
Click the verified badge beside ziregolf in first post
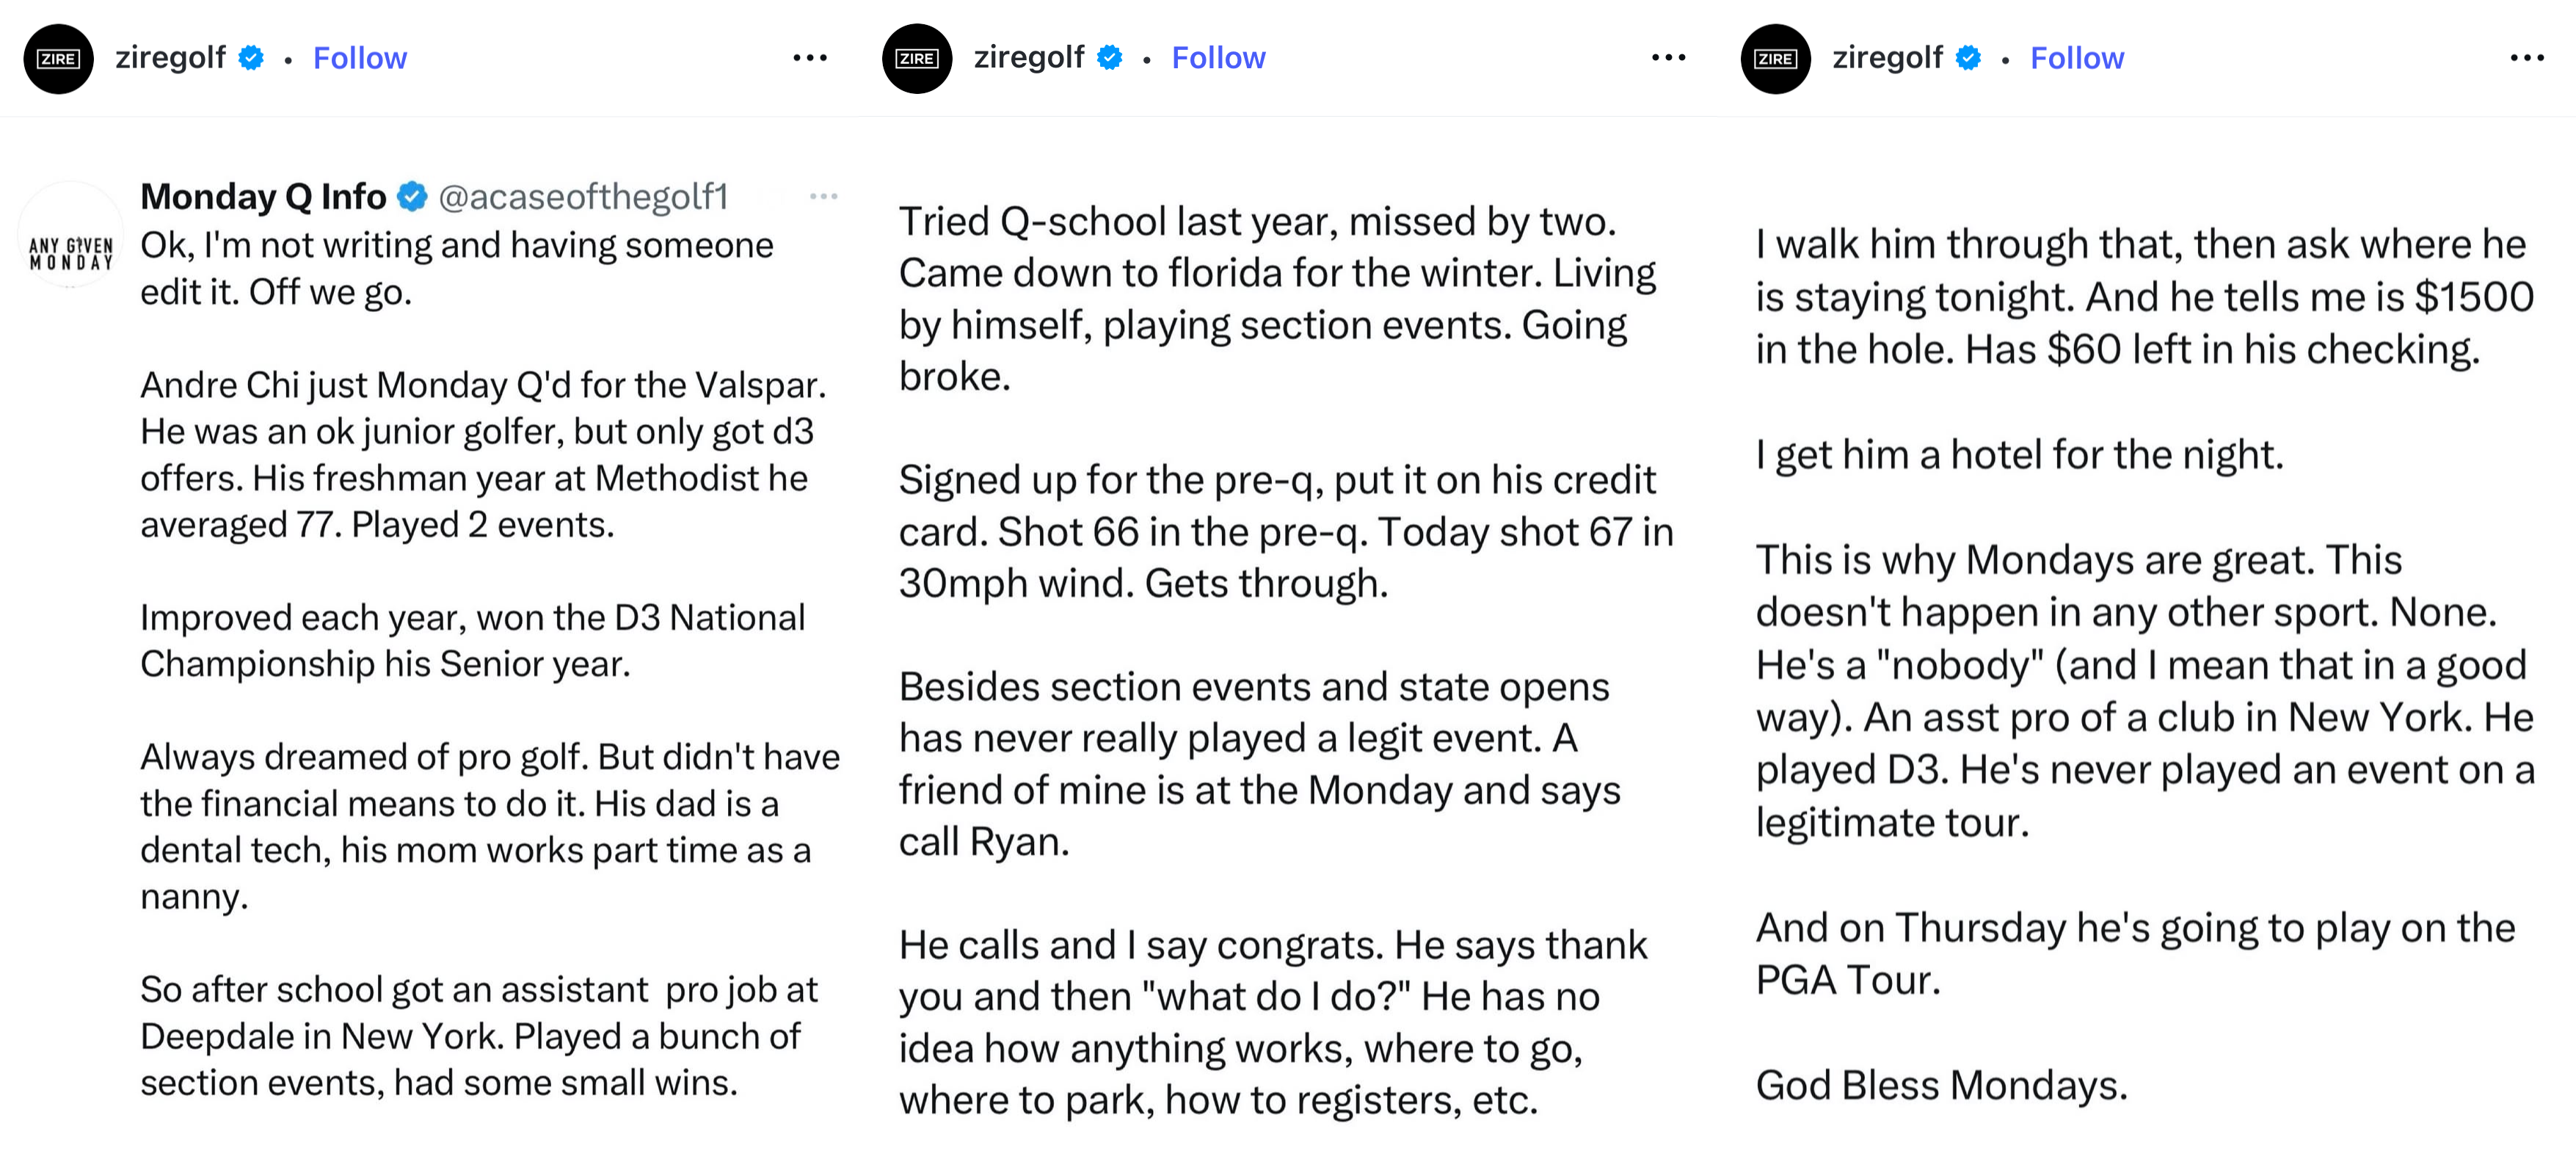click(x=251, y=58)
